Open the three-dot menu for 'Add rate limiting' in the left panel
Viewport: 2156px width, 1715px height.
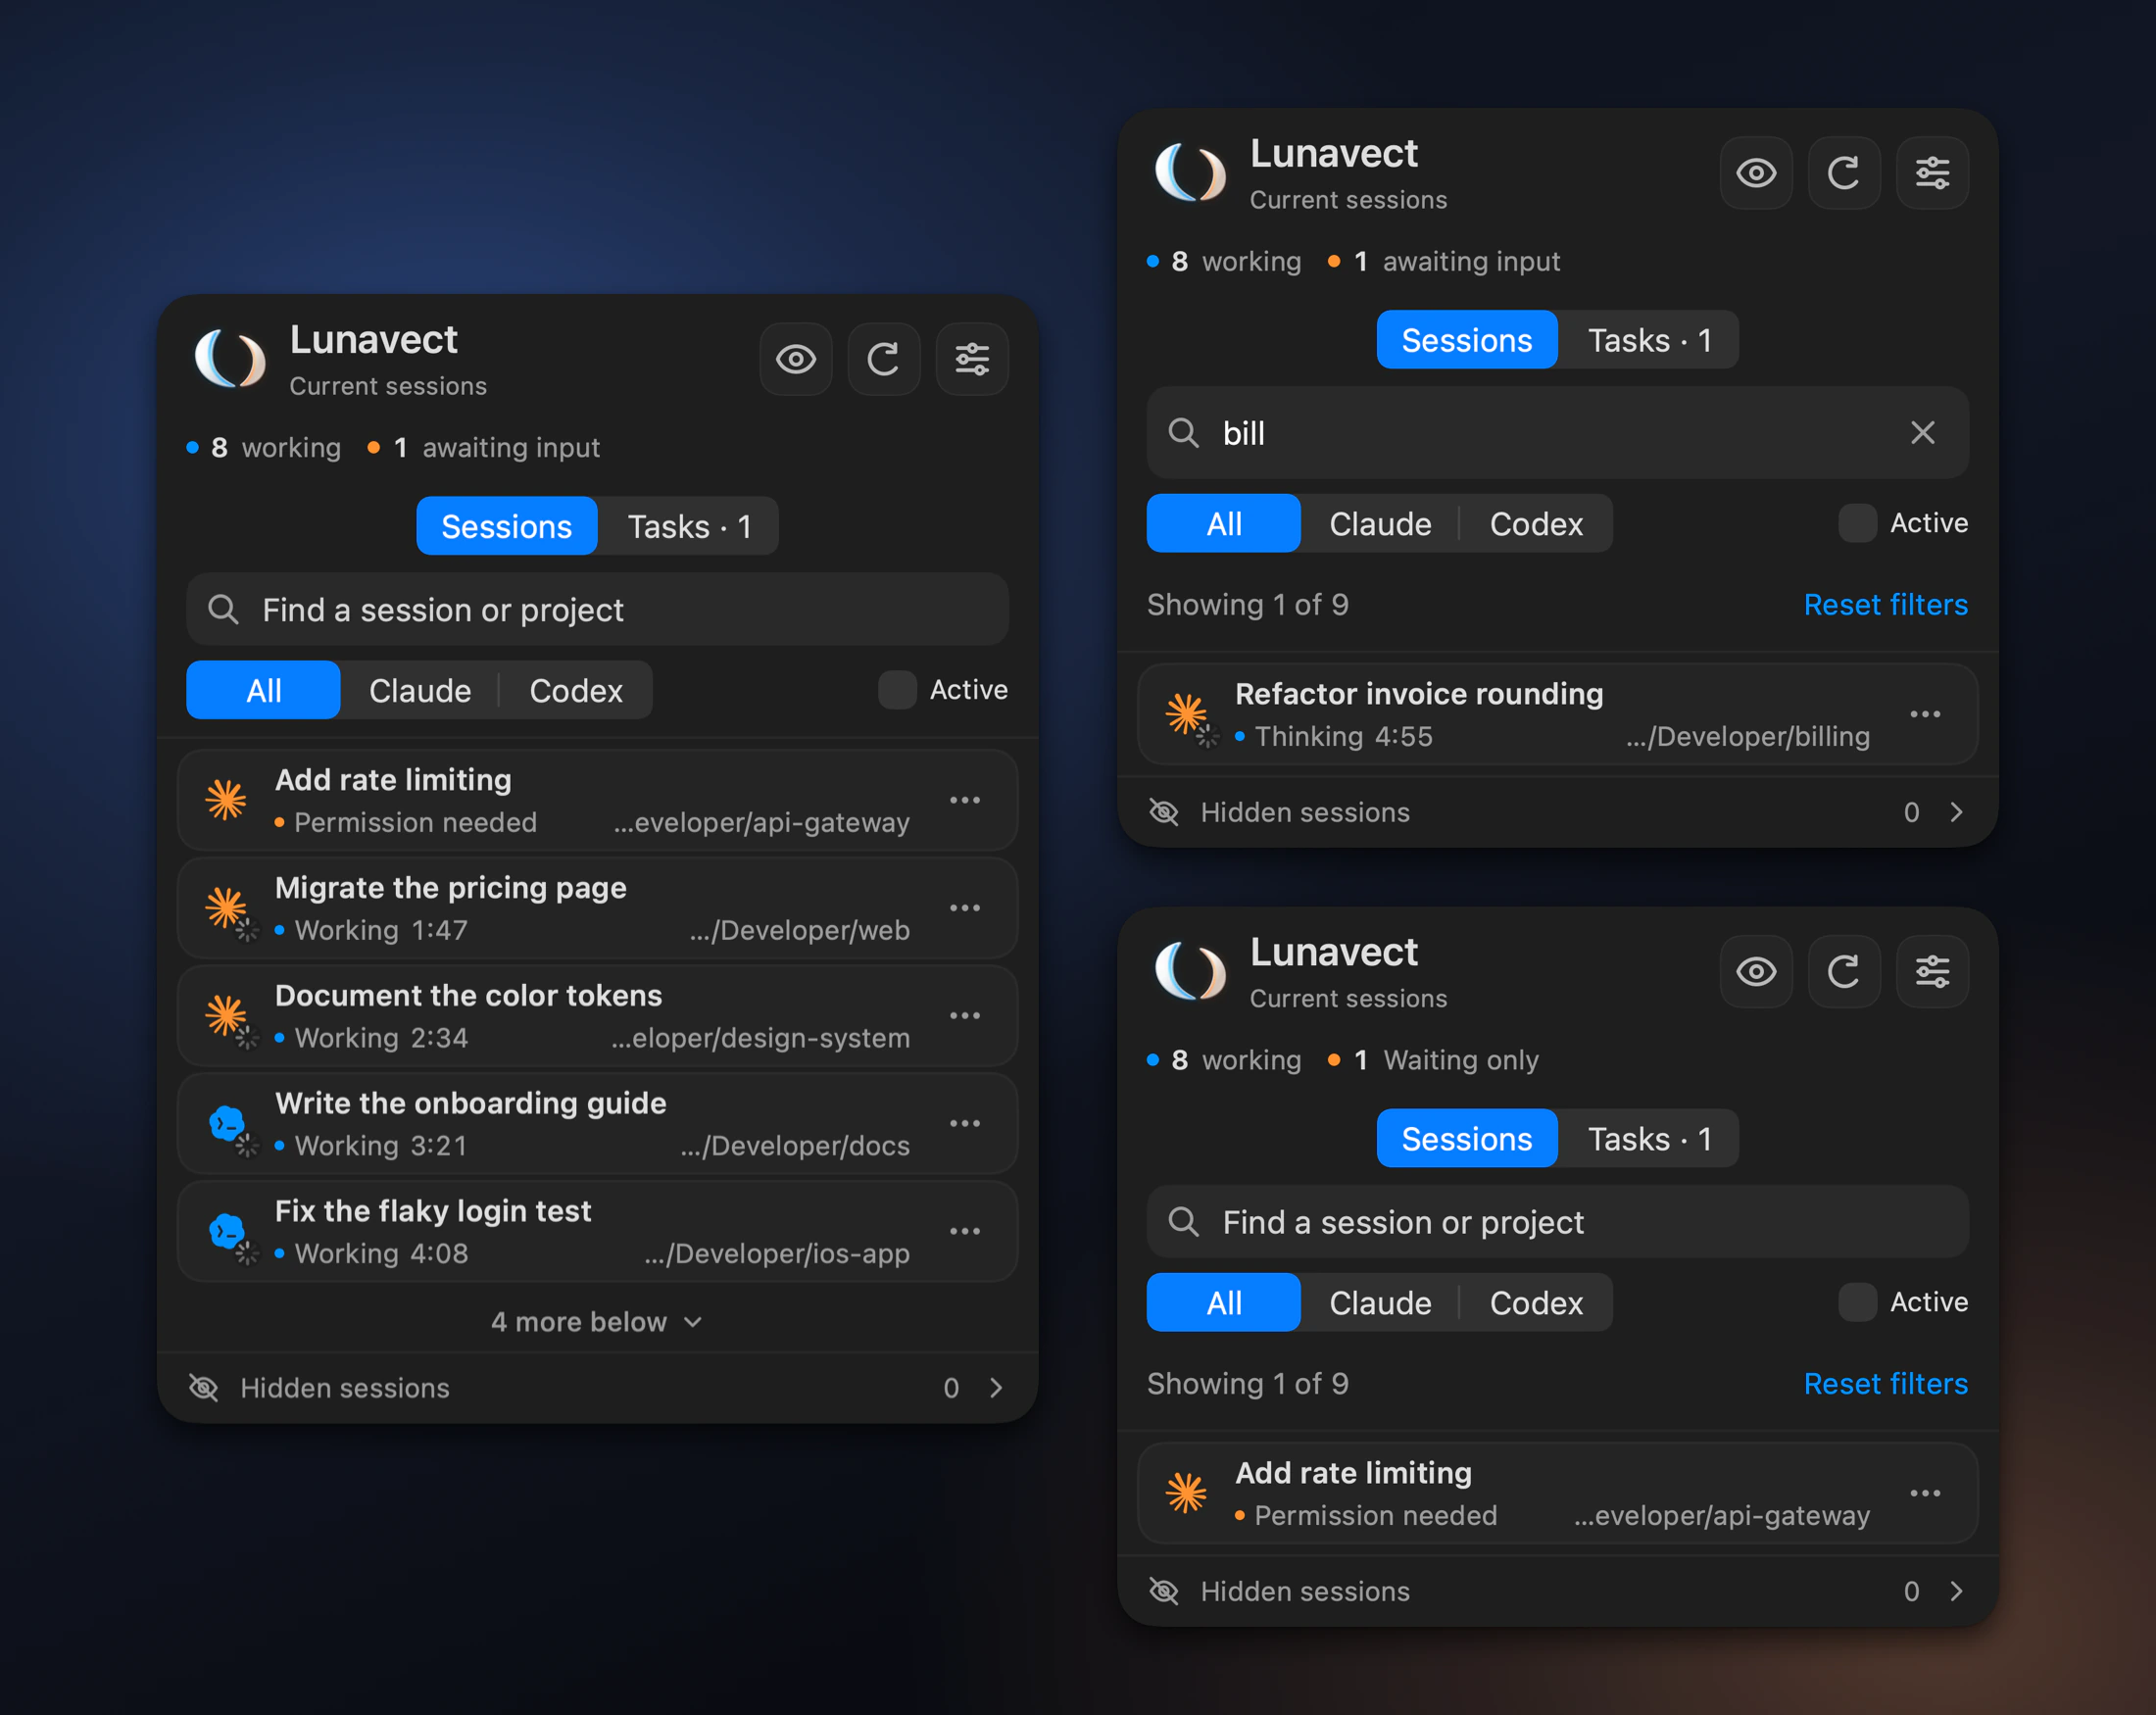coord(965,800)
